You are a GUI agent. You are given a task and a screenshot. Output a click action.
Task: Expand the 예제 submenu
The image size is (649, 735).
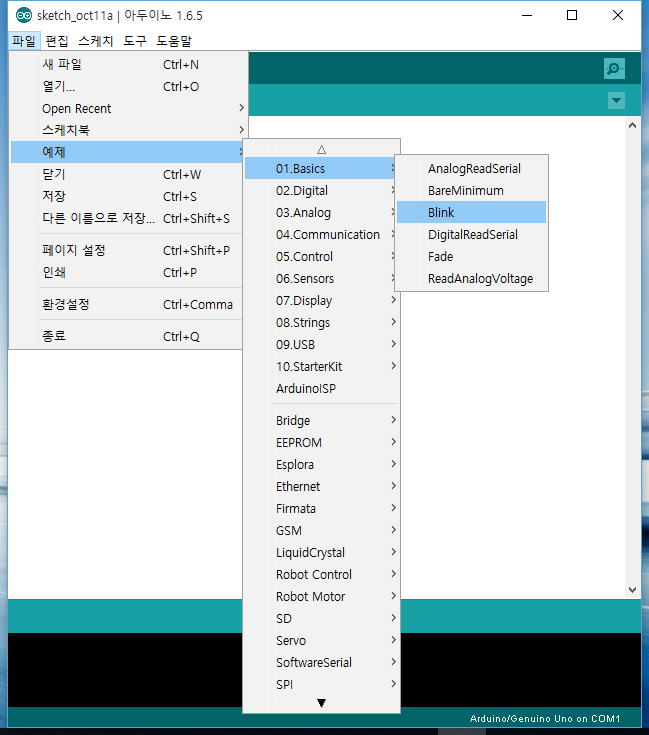127,152
